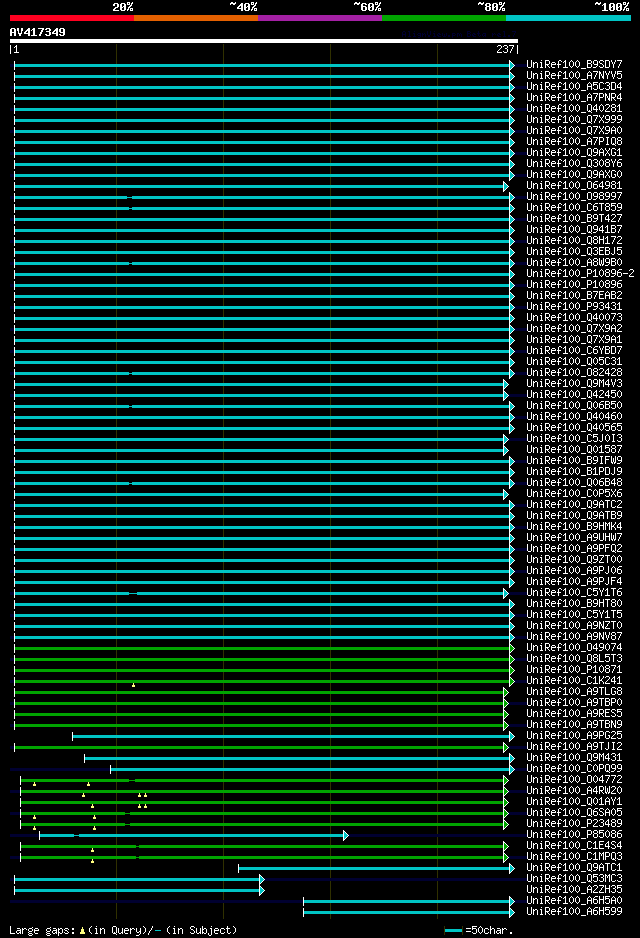This screenshot has width=640, height=938.
Task: Select hit UniRef100_B9SDY7
Action: pos(574,65)
